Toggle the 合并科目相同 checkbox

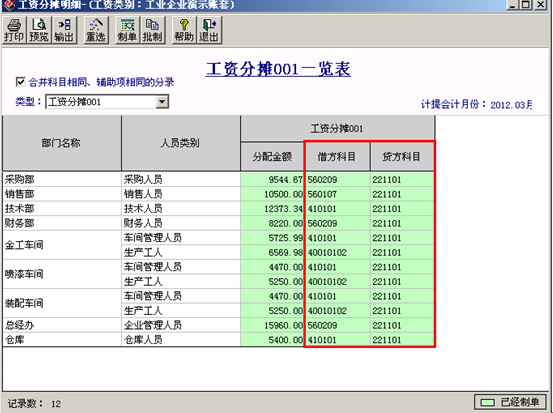coord(20,82)
